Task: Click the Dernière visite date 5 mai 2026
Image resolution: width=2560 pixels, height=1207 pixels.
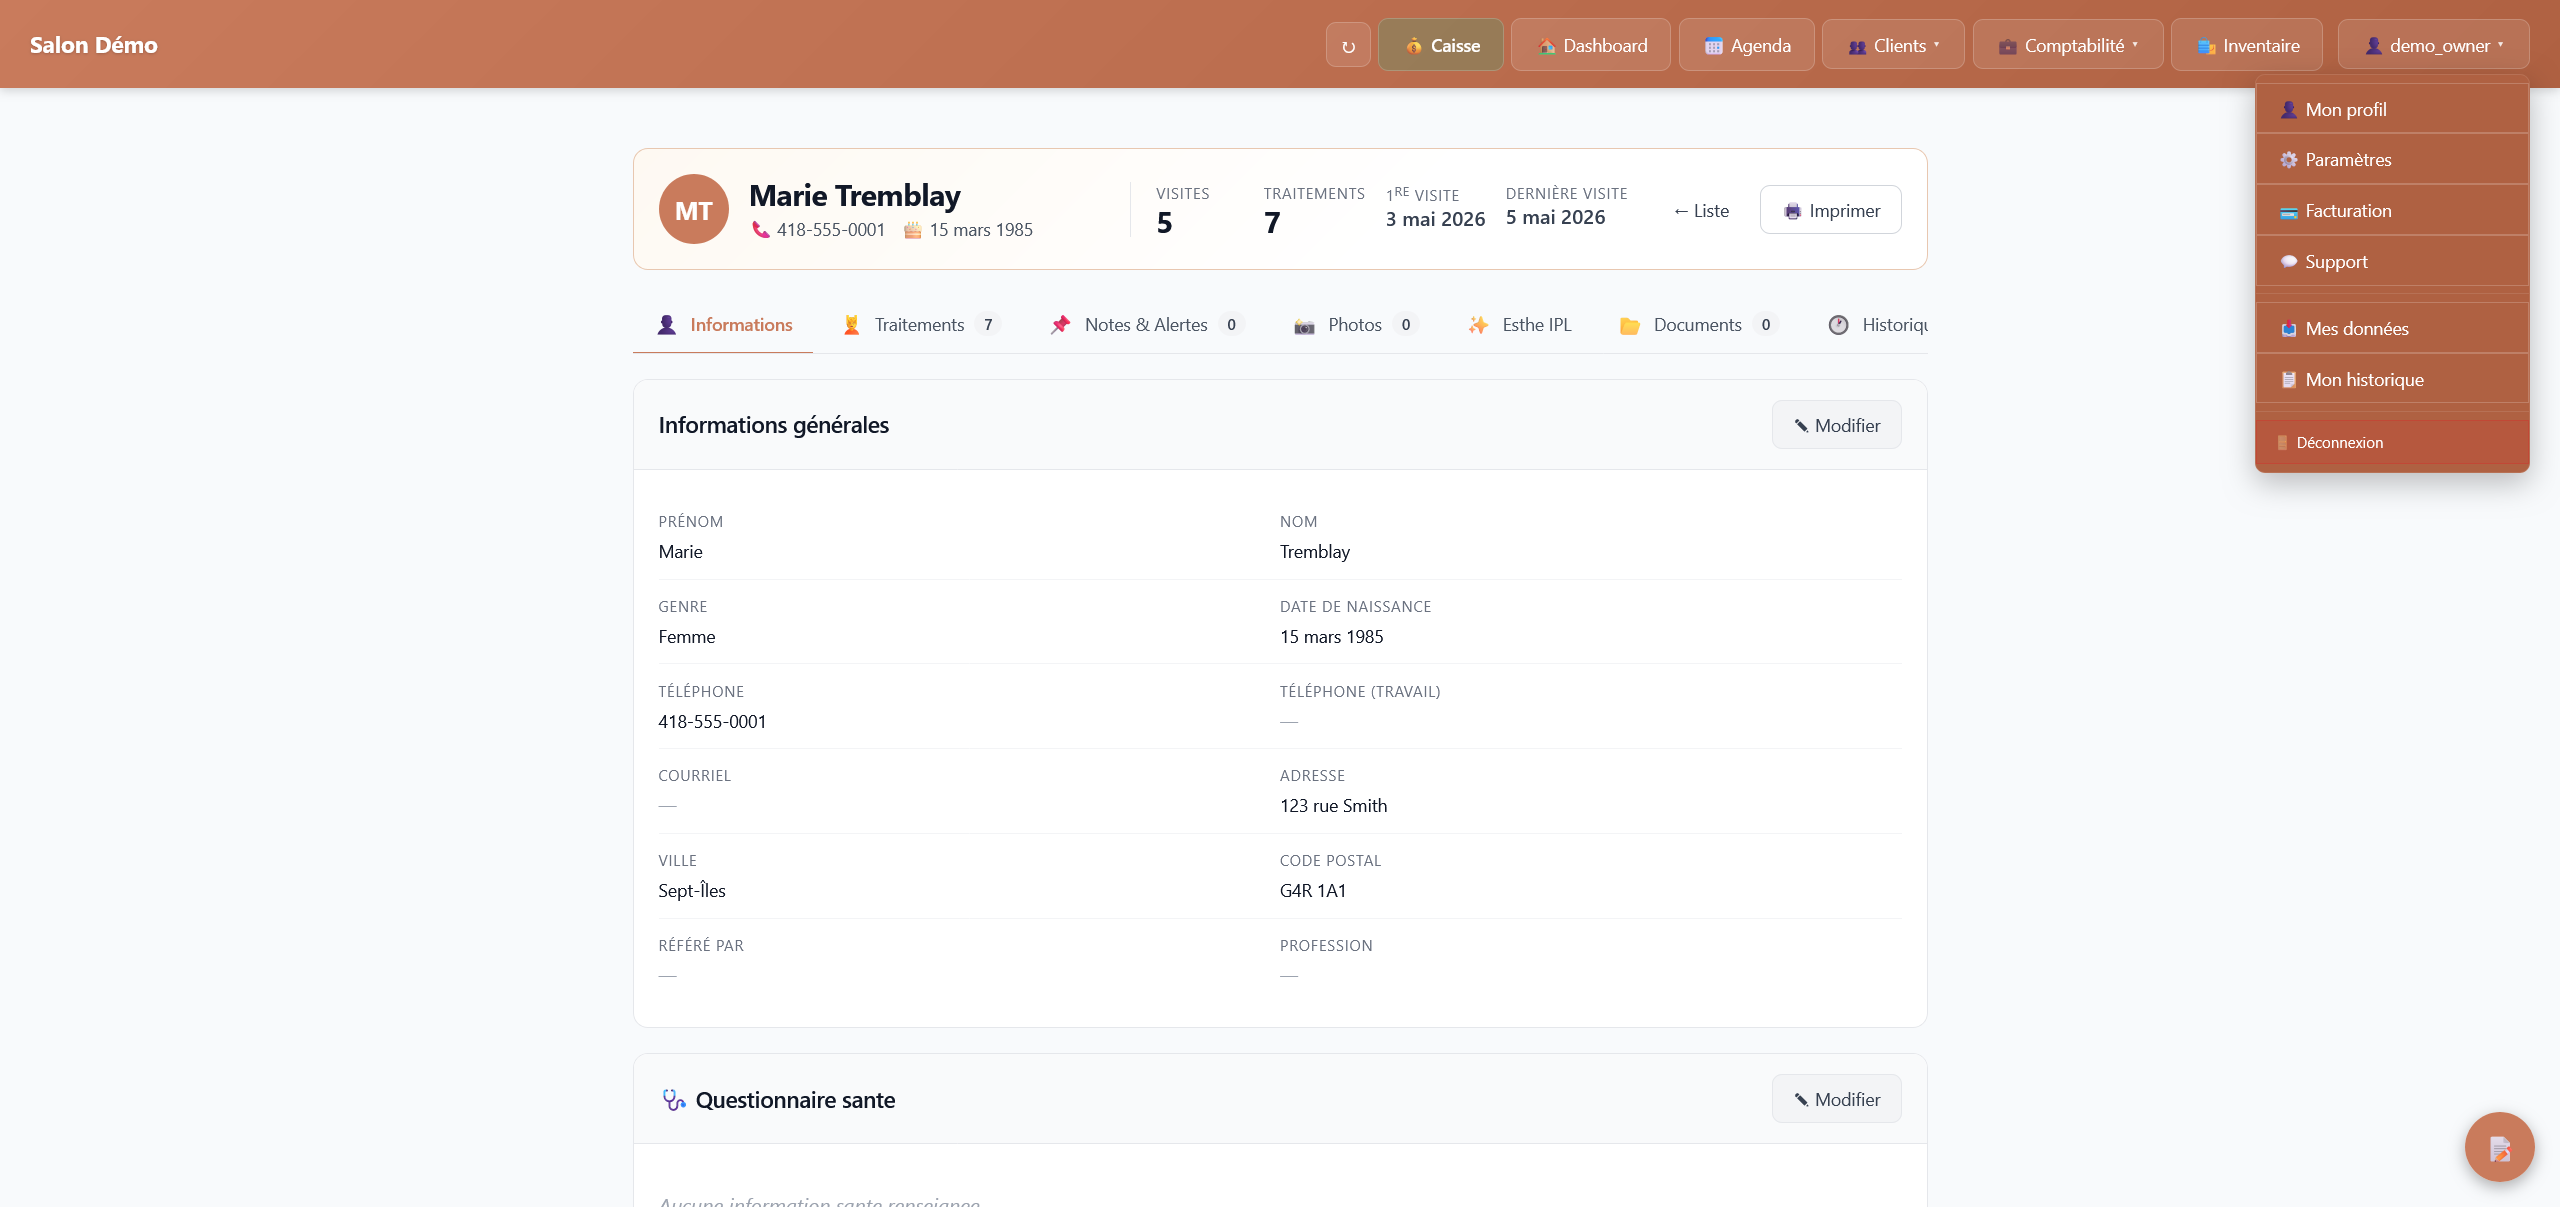Action: 1556,218
